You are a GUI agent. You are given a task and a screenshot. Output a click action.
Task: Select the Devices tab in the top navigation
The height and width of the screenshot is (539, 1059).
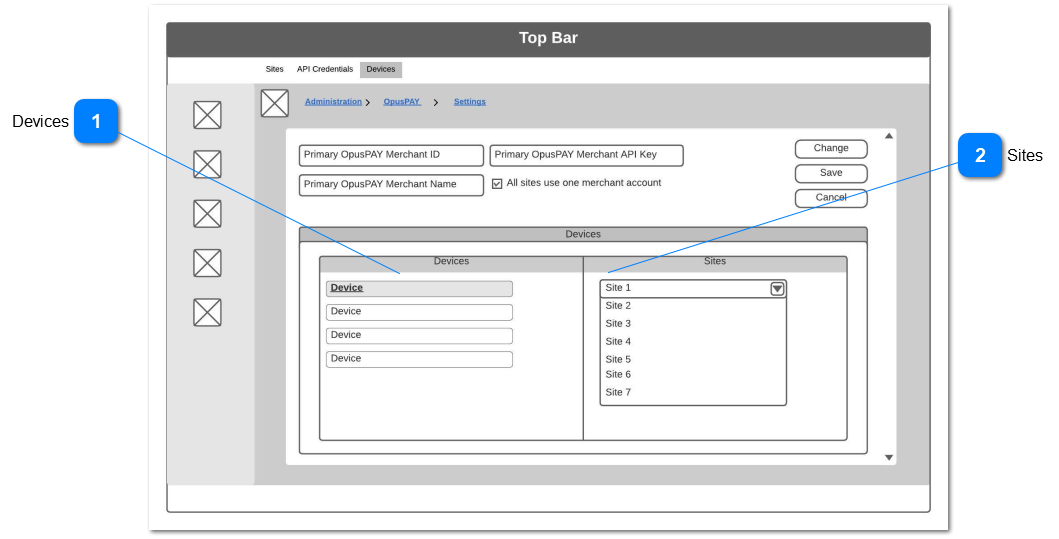(380, 70)
